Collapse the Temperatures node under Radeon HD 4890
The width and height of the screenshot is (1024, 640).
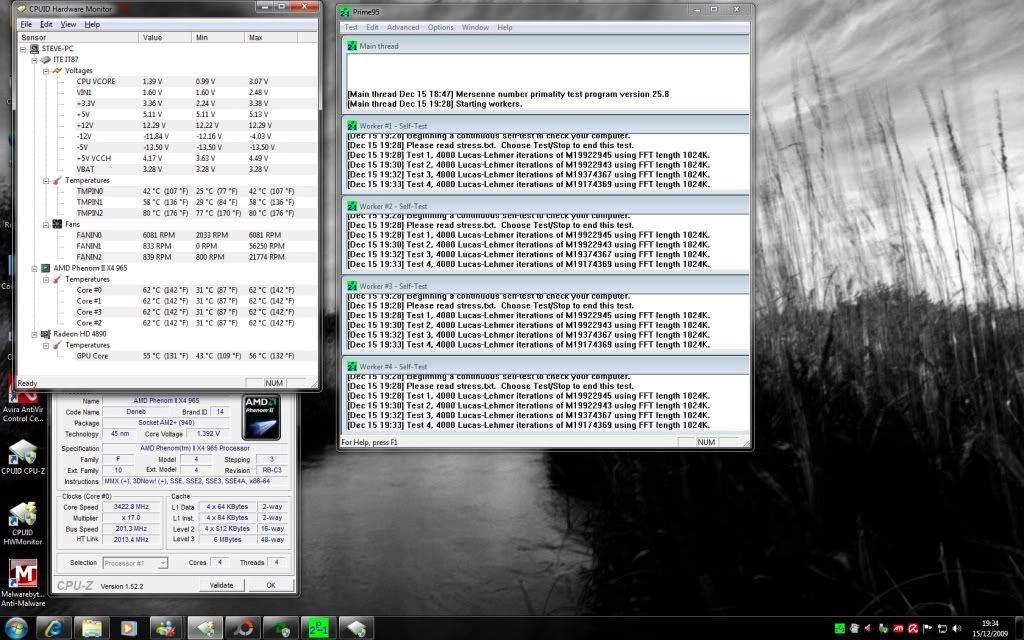[46, 345]
